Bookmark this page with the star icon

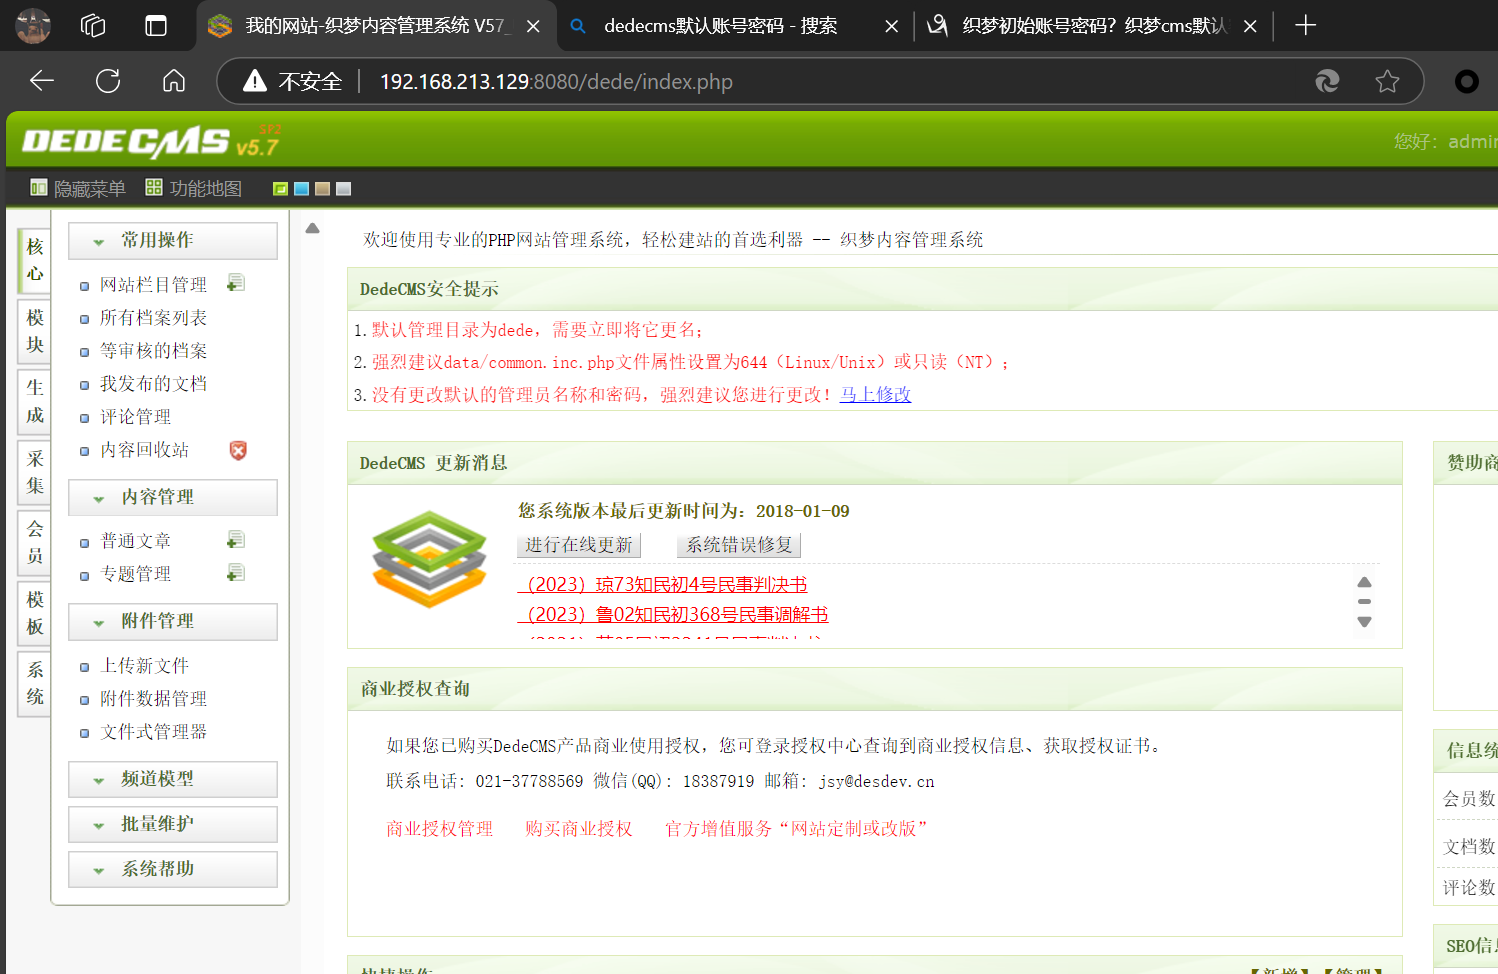point(1387,81)
